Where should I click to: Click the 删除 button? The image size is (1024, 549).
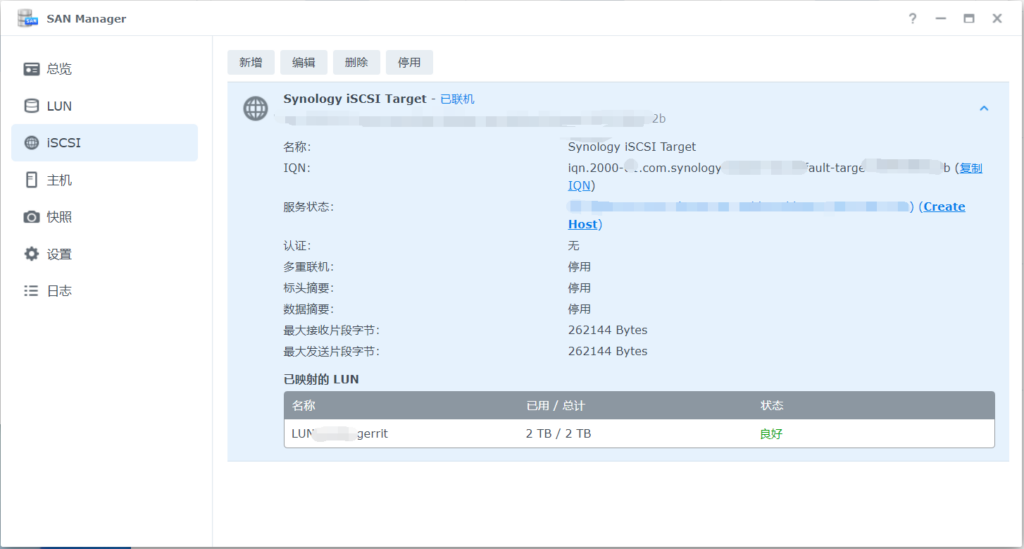click(357, 62)
